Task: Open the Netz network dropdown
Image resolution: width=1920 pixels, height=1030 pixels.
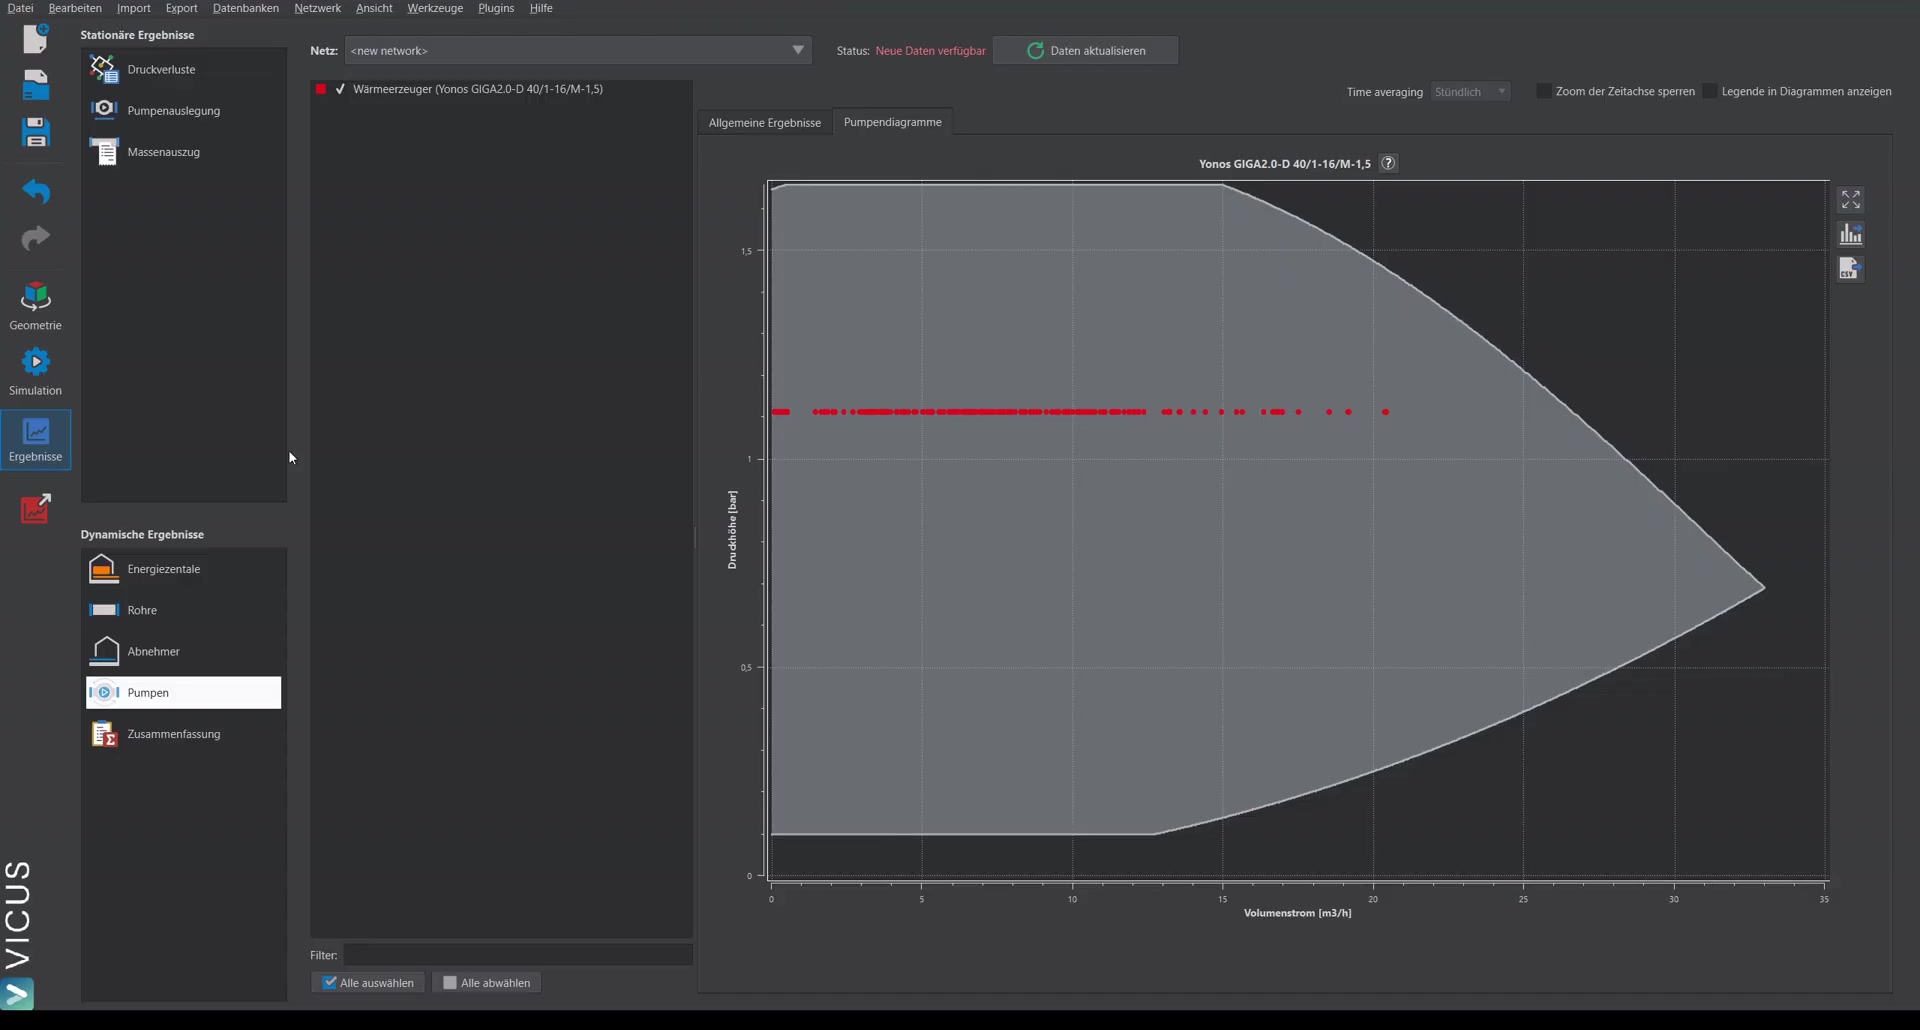Action: point(578,50)
